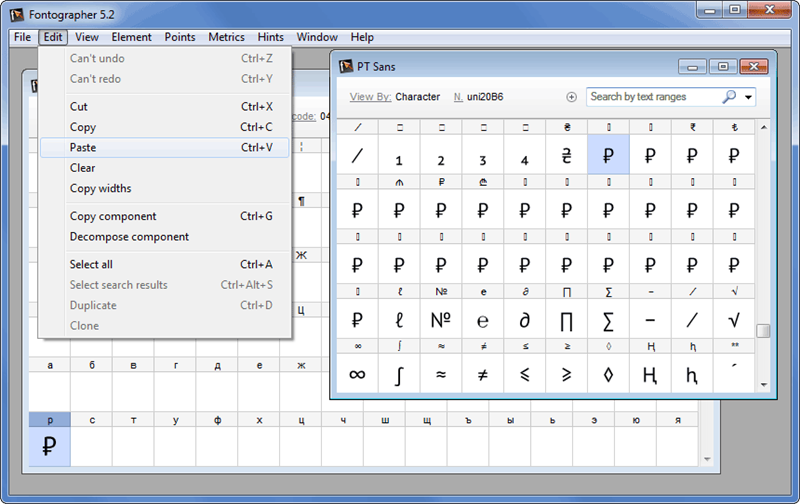Click the ruble glyph in the р slot

tap(49, 446)
